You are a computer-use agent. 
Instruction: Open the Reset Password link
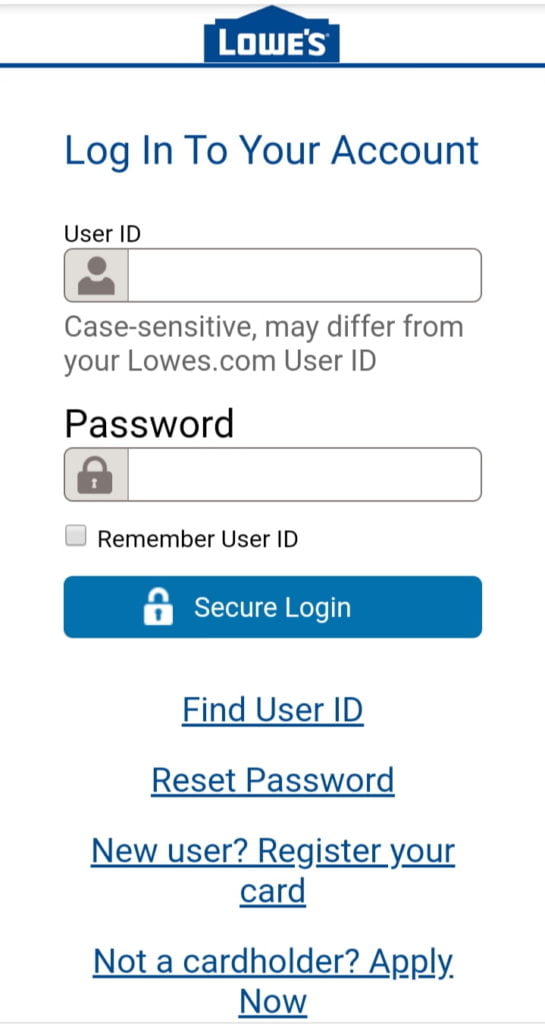pos(273,780)
